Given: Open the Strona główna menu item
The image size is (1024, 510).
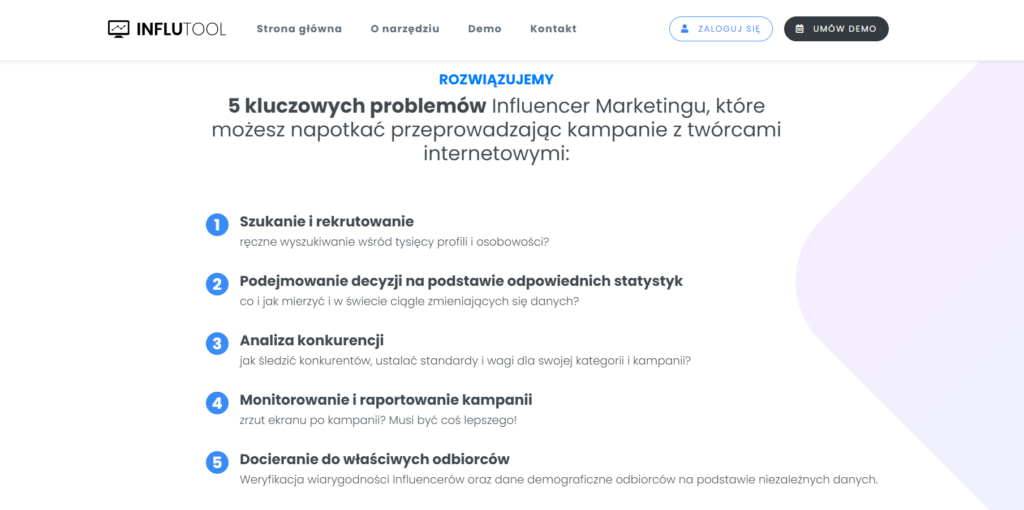Looking at the screenshot, I should point(299,29).
